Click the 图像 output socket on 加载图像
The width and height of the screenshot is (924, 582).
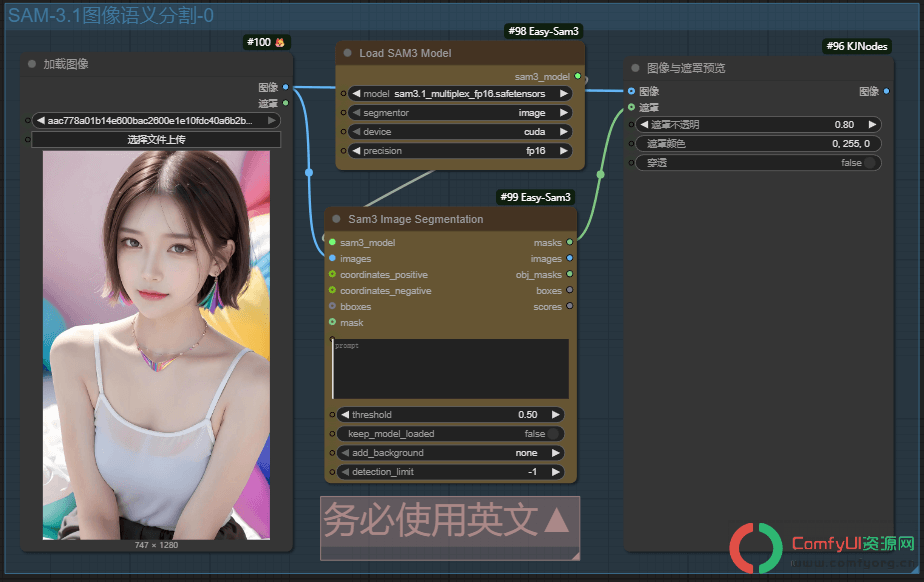click(286, 87)
